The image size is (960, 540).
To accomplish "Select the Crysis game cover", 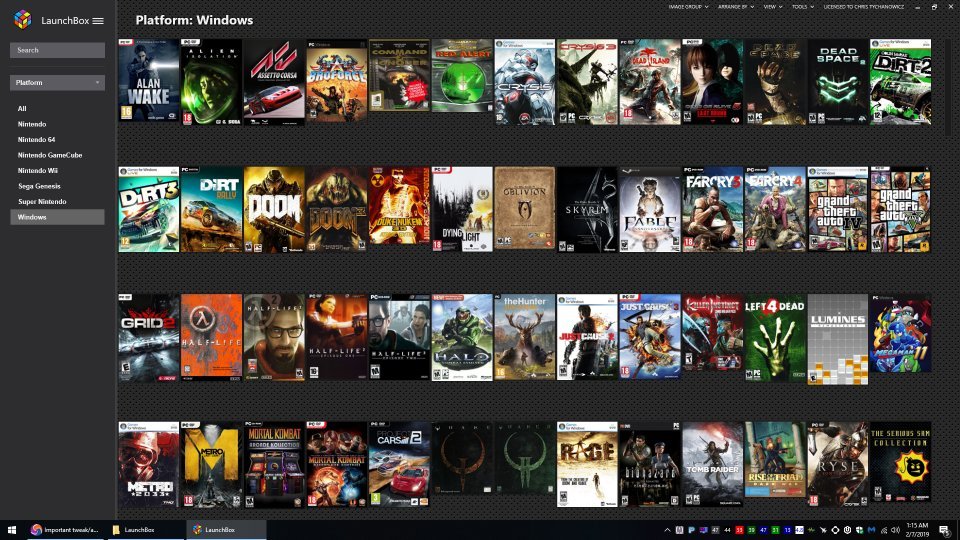I will pyautogui.click(x=525, y=83).
